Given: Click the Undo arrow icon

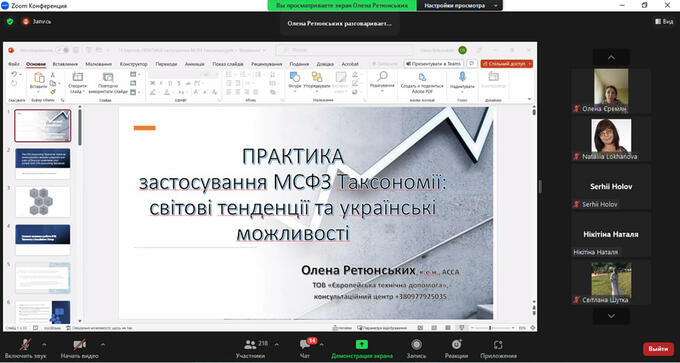Looking at the screenshot, I should [14, 75].
